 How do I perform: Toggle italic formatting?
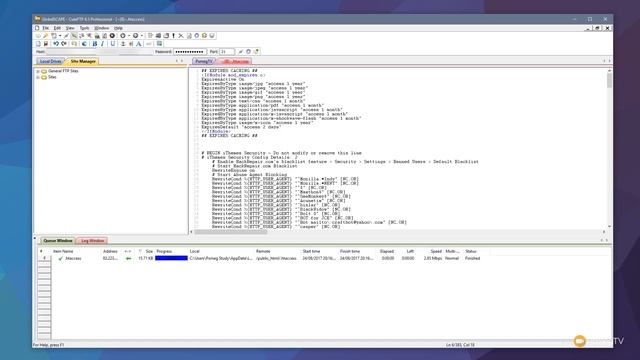point(102,44)
